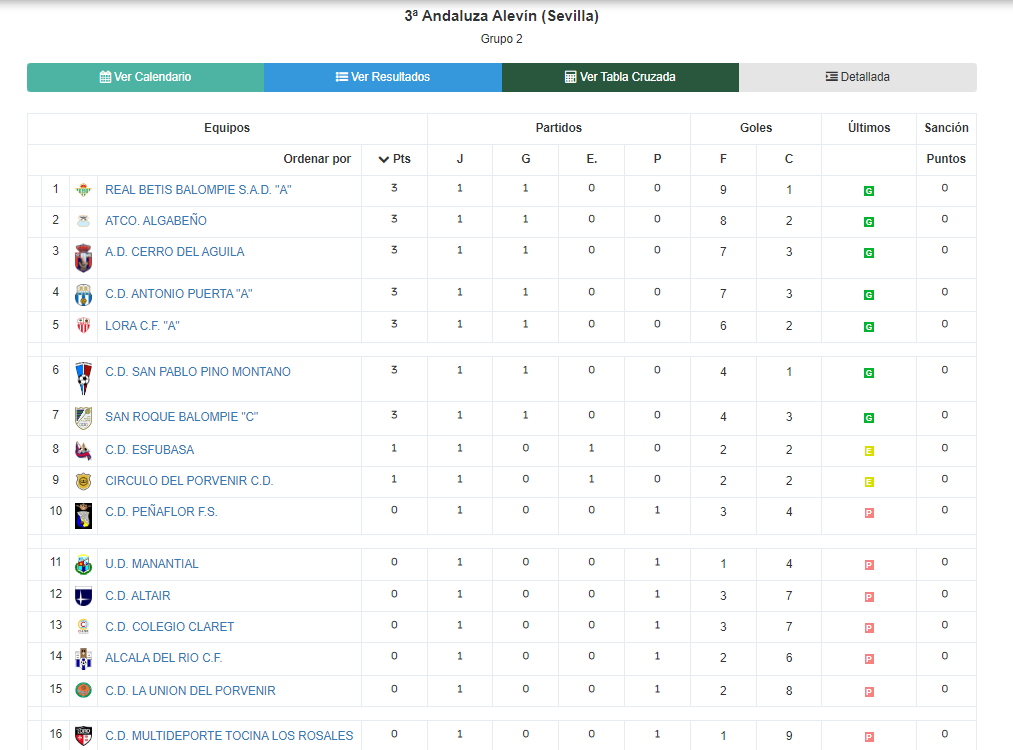Sort by F goals for column
The height and width of the screenshot is (750, 1013).
point(723,159)
